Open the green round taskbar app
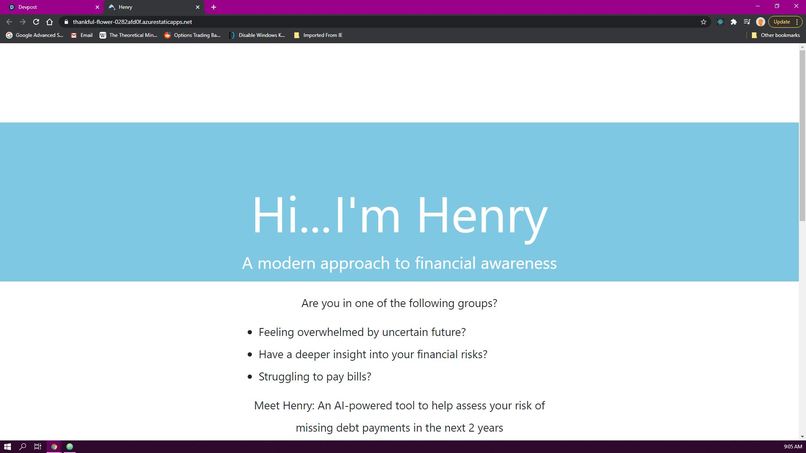The height and width of the screenshot is (453, 806). coord(69,447)
